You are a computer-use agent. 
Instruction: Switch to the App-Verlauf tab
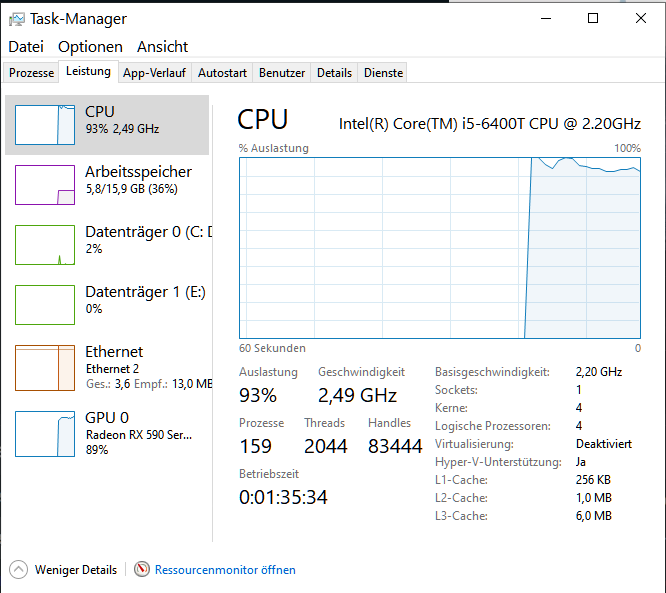coord(155,73)
